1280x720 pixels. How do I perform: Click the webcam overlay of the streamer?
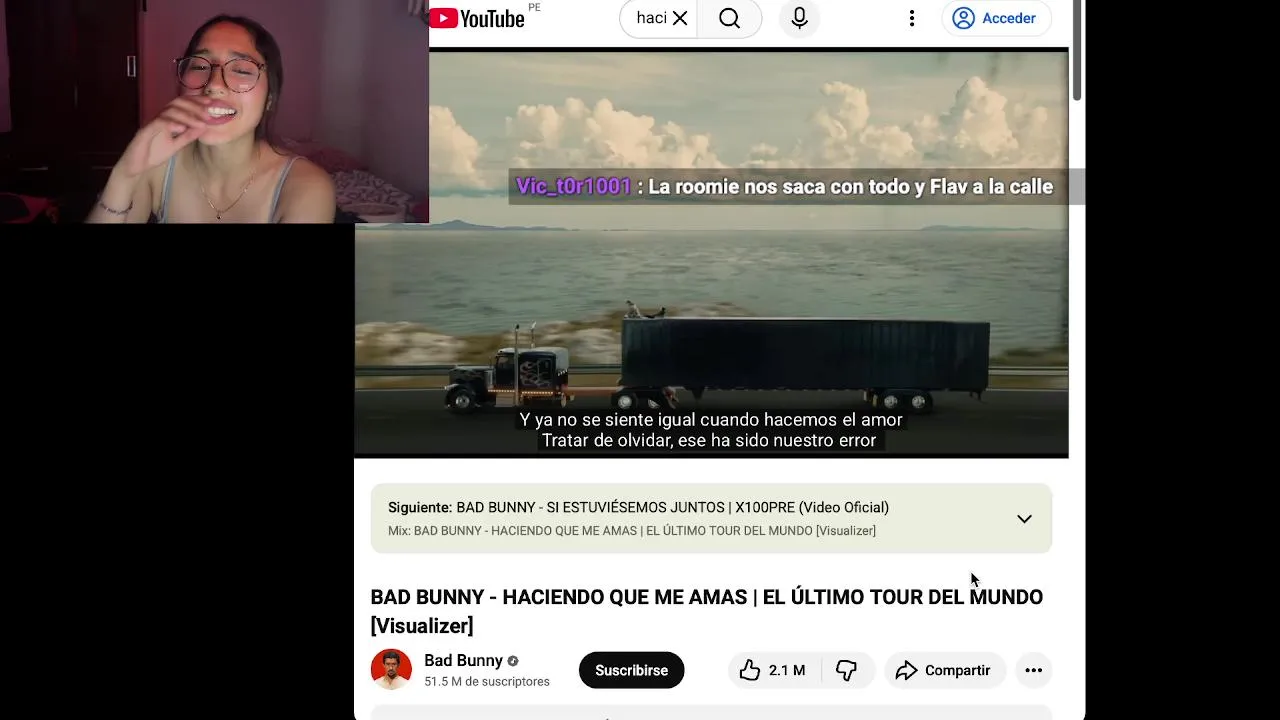click(214, 111)
